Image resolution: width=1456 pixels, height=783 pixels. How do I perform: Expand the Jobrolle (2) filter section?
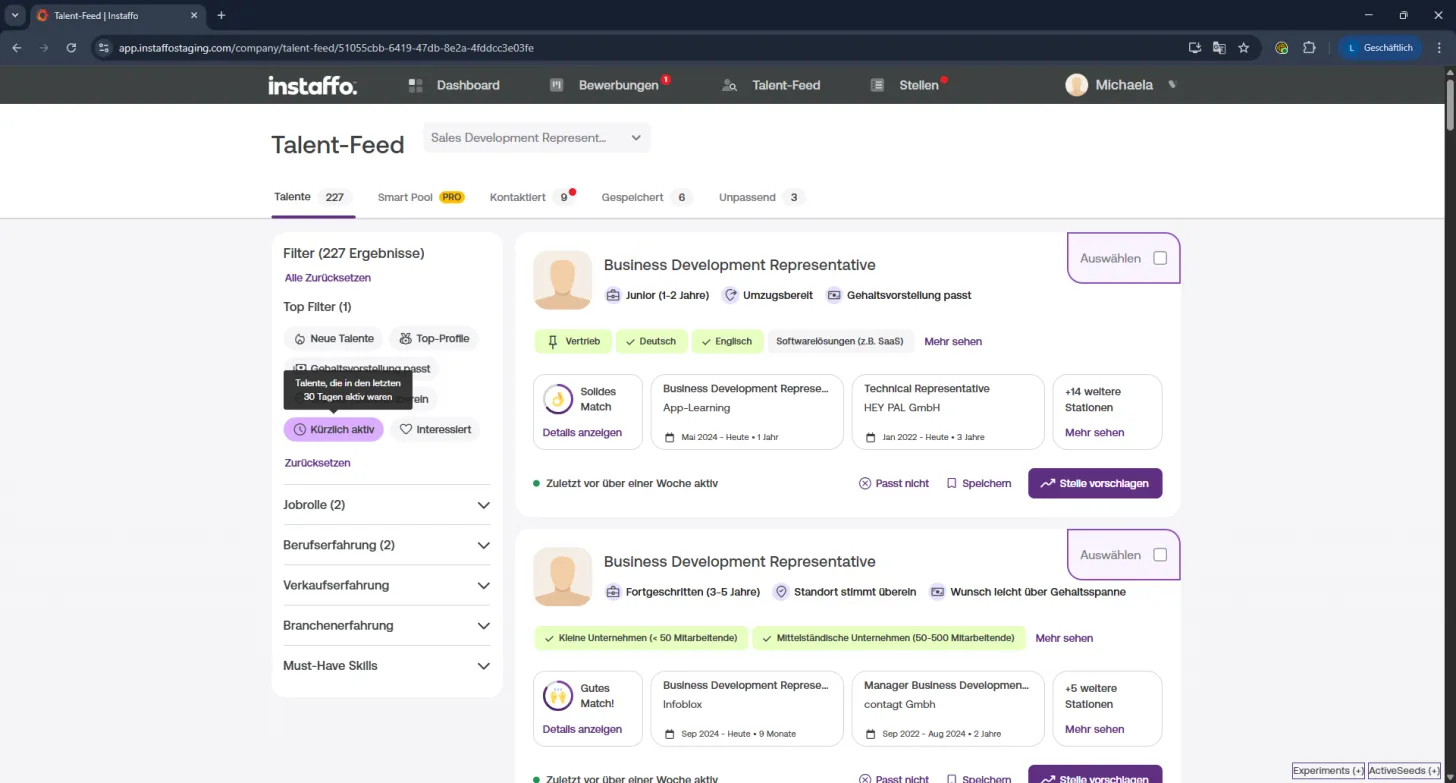coord(387,505)
